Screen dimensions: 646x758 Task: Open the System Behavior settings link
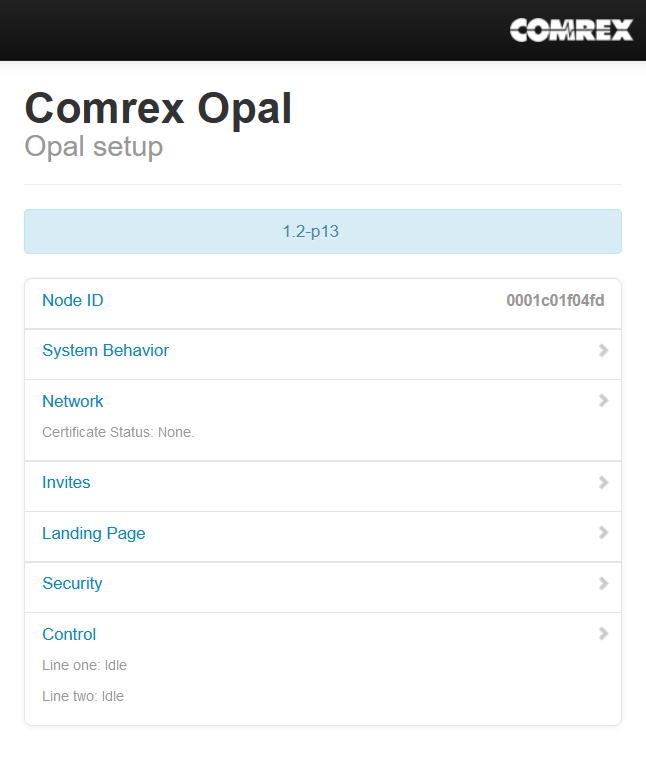[x=105, y=350]
